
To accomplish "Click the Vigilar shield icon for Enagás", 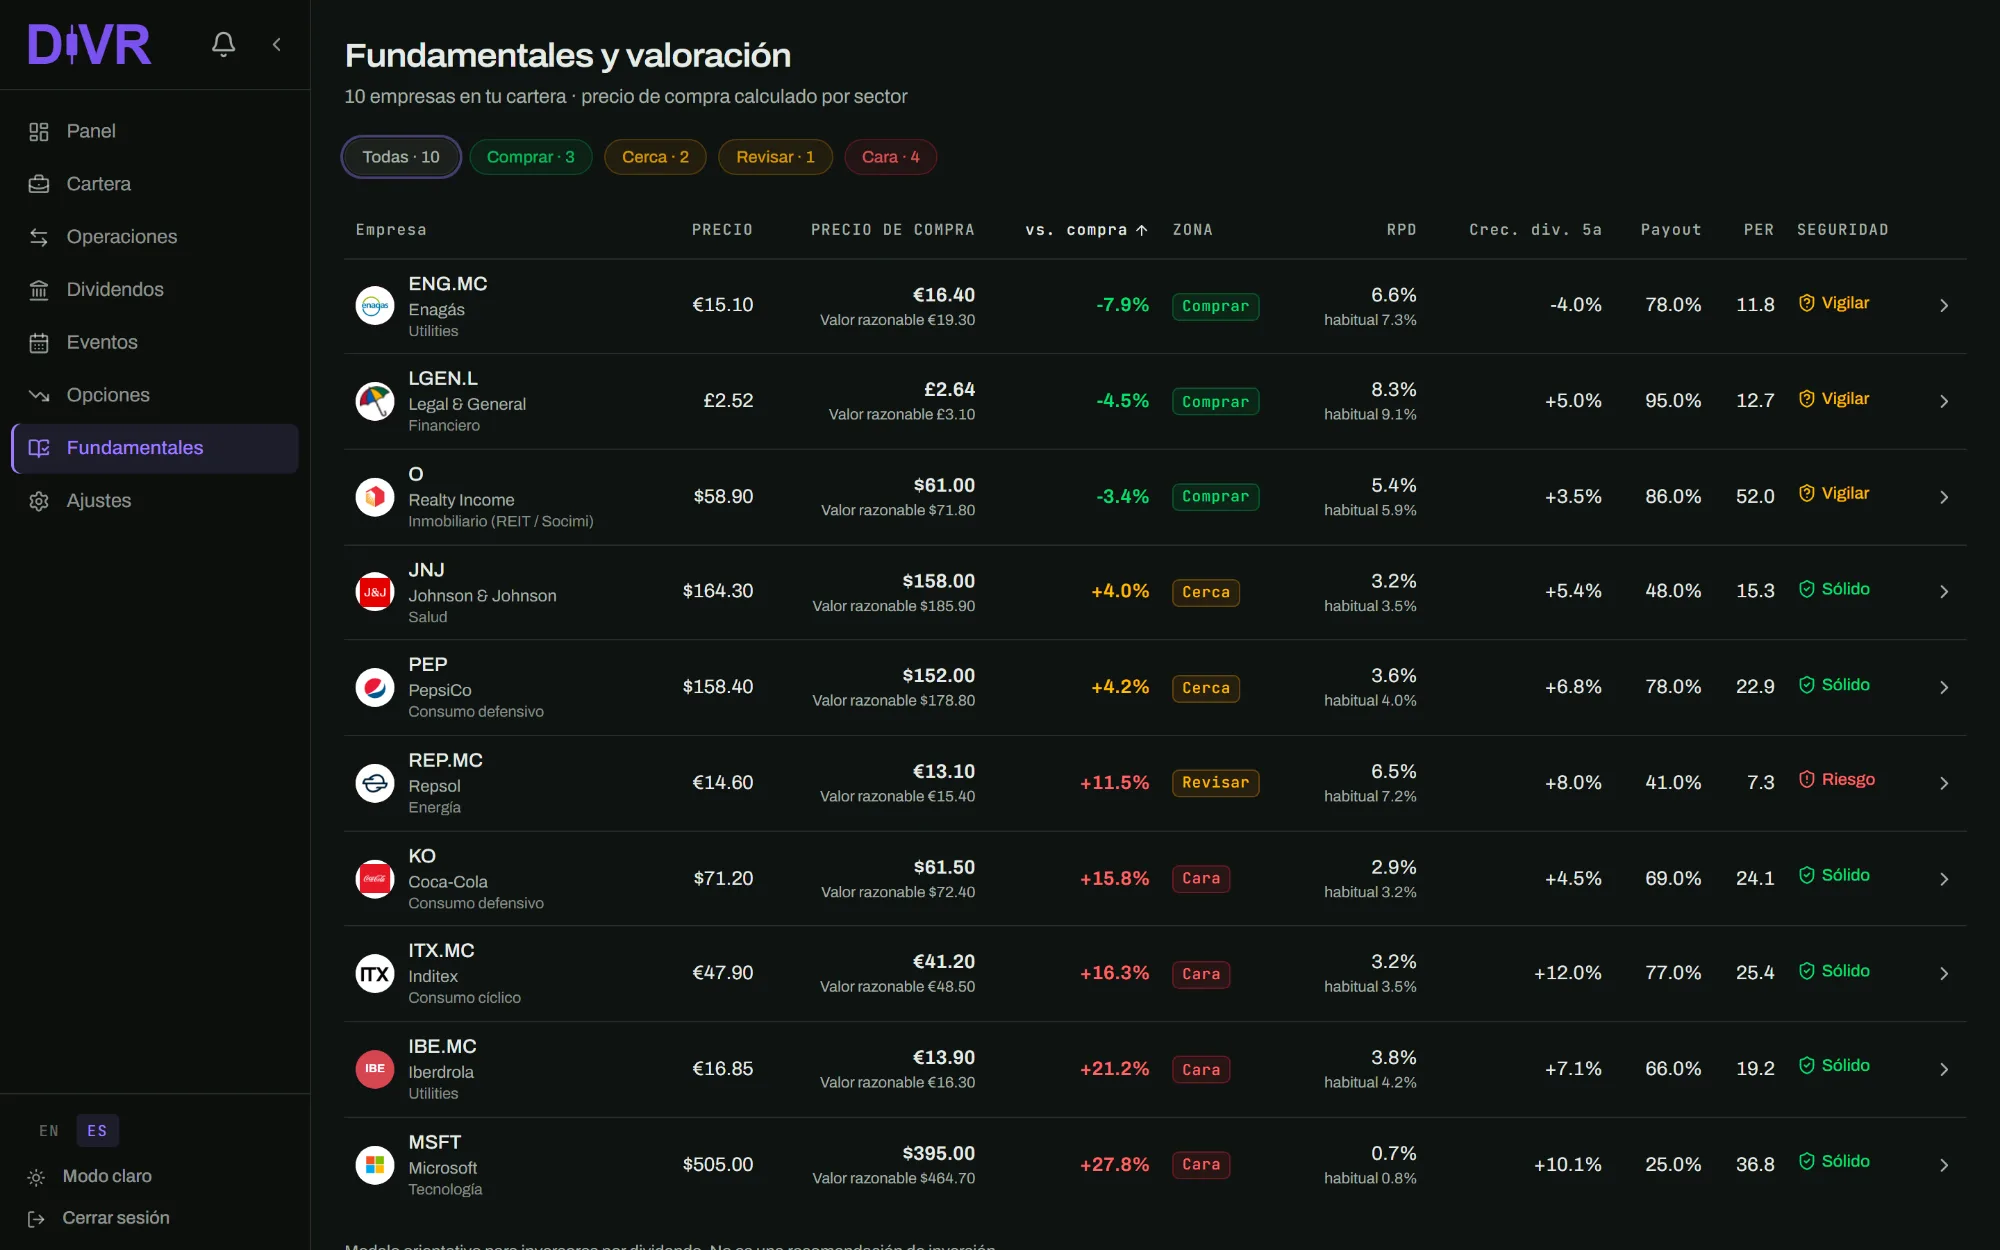I will coord(1807,303).
